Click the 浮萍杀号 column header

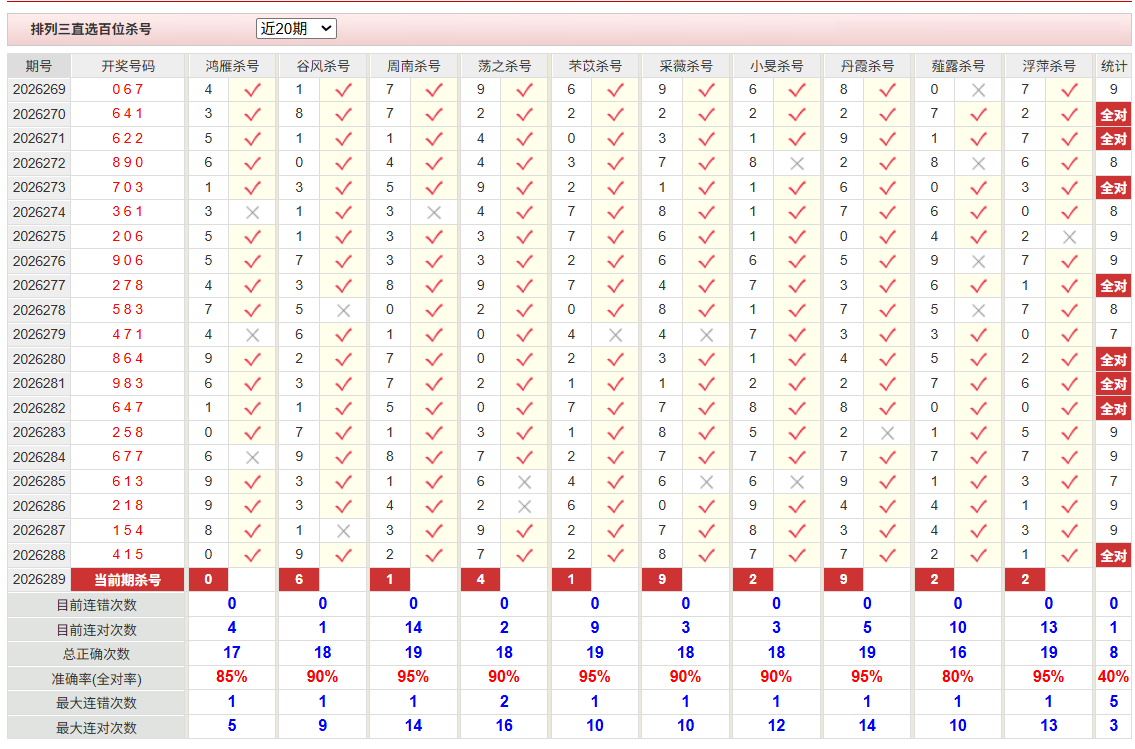click(x=1048, y=66)
